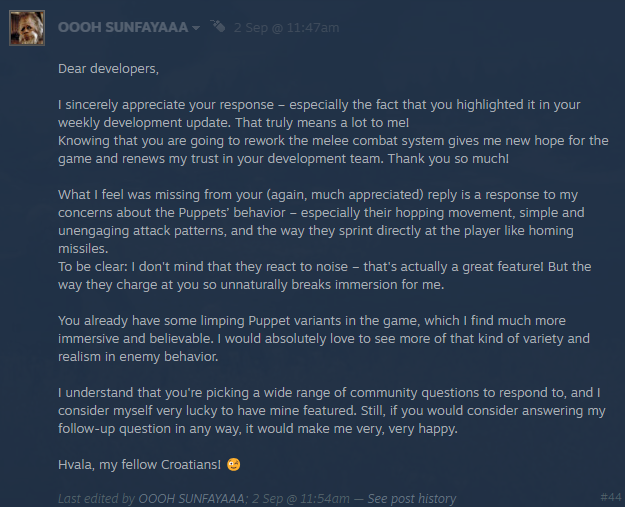Open OOOH SUNFAYAAA's avatar profile picture
This screenshot has width=625, height=507.
pyautogui.click(x=27, y=28)
